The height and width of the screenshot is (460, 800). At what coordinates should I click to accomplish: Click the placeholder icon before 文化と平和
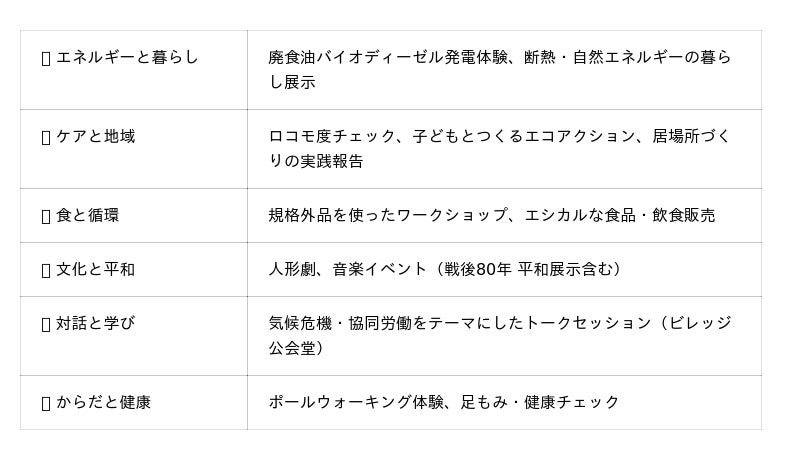click(x=45, y=270)
